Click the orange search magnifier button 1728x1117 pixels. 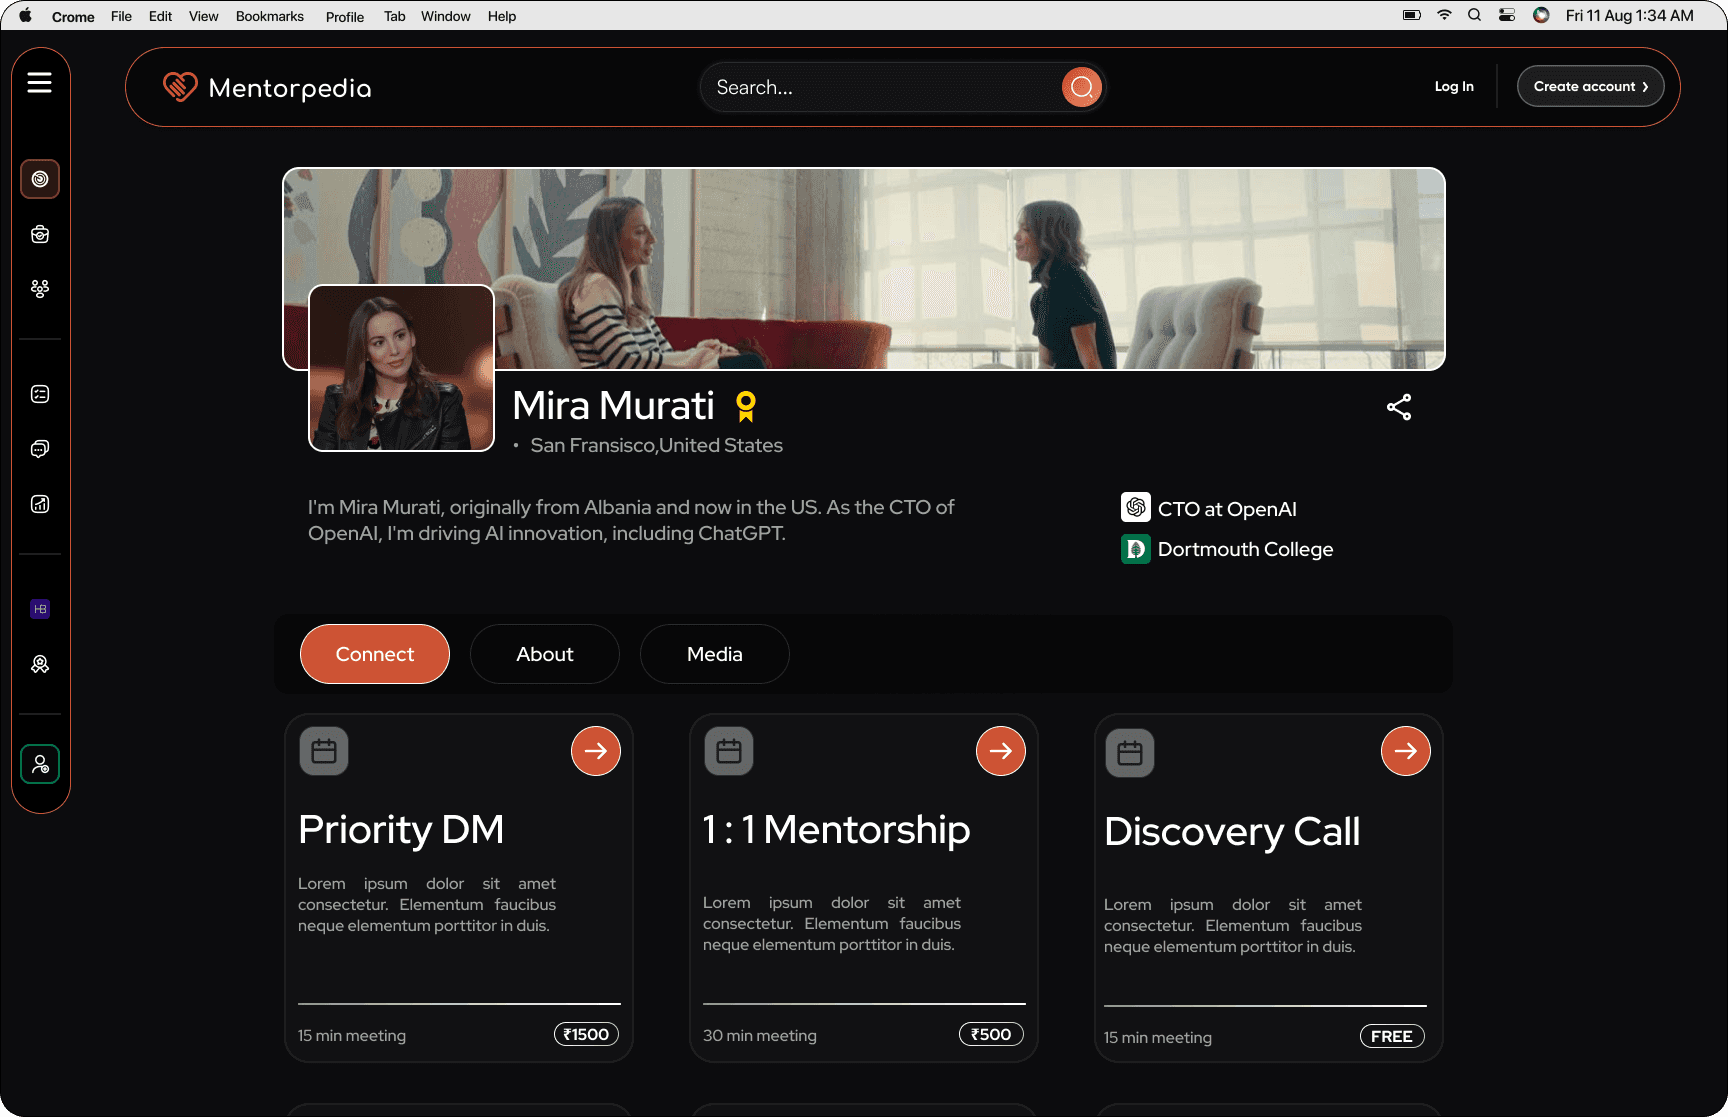point(1081,87)
